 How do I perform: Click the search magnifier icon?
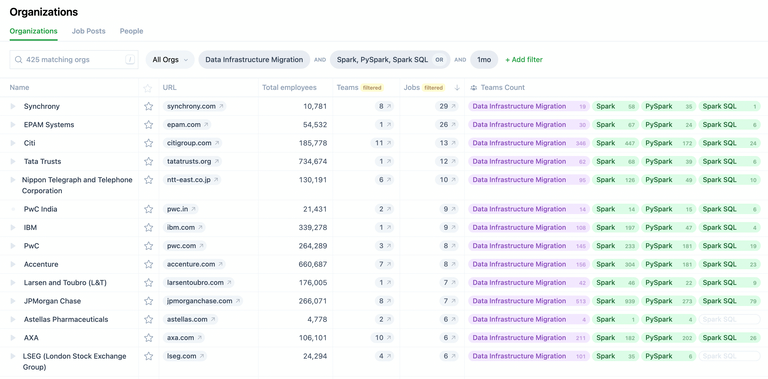coord(19,60)
